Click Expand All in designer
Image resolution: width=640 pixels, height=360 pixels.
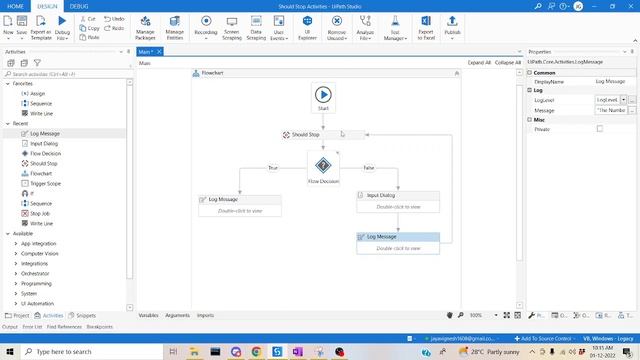[479, 62]
